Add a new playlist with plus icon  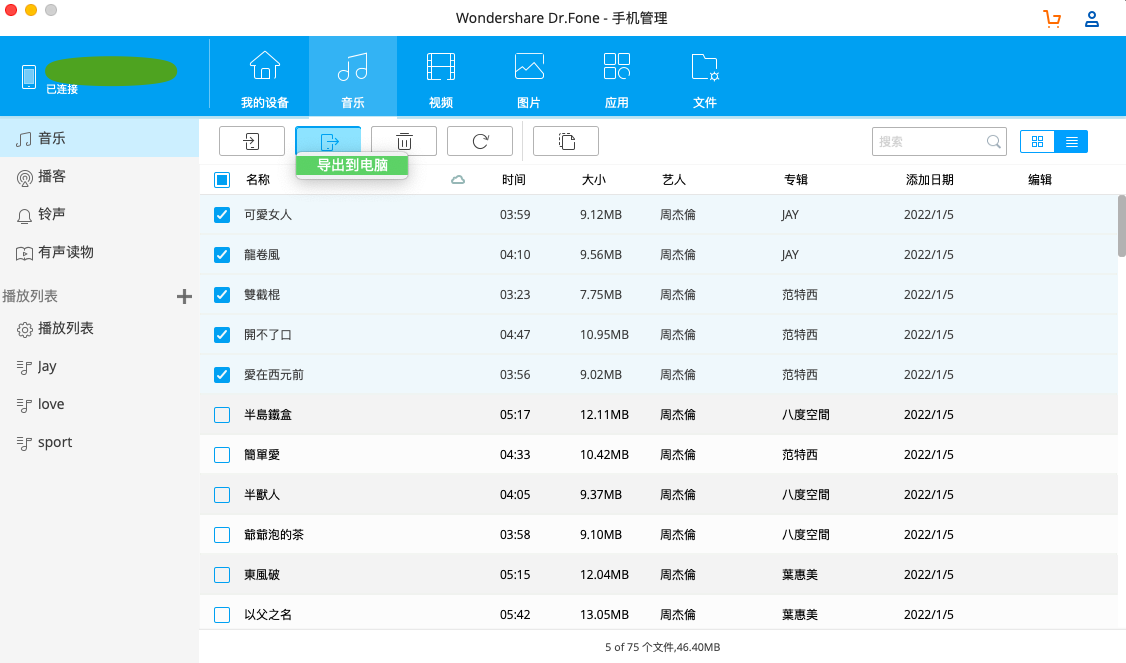(x=185, y=296)
